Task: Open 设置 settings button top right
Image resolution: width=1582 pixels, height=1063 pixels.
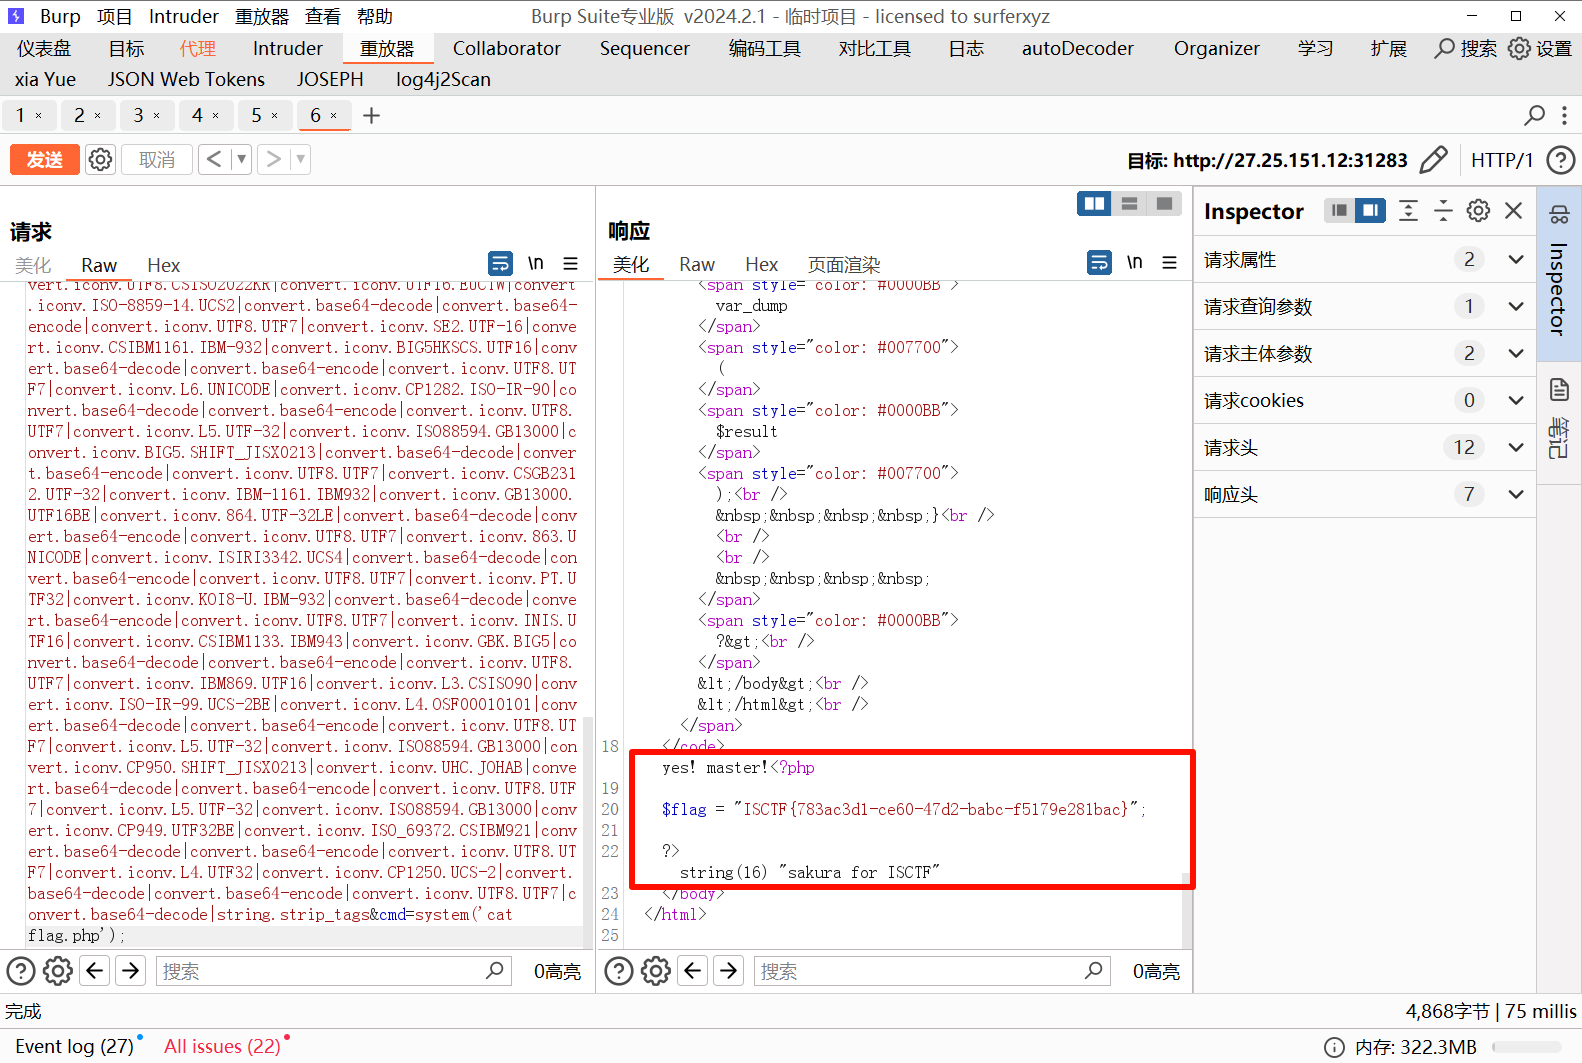Action: 1541,48
